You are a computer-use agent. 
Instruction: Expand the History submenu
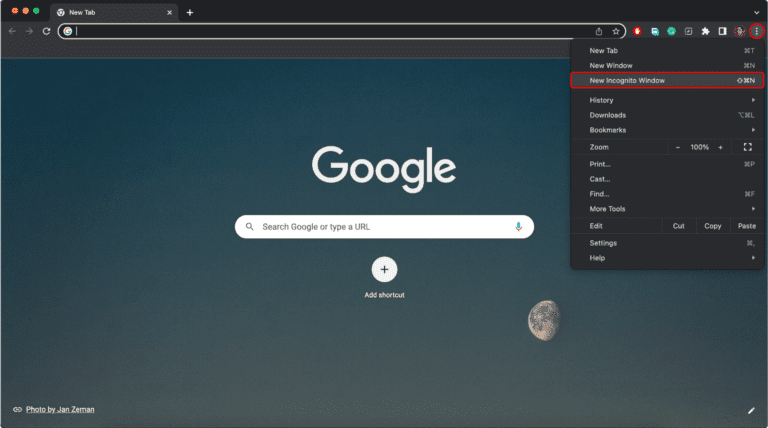tap(668, 100)
